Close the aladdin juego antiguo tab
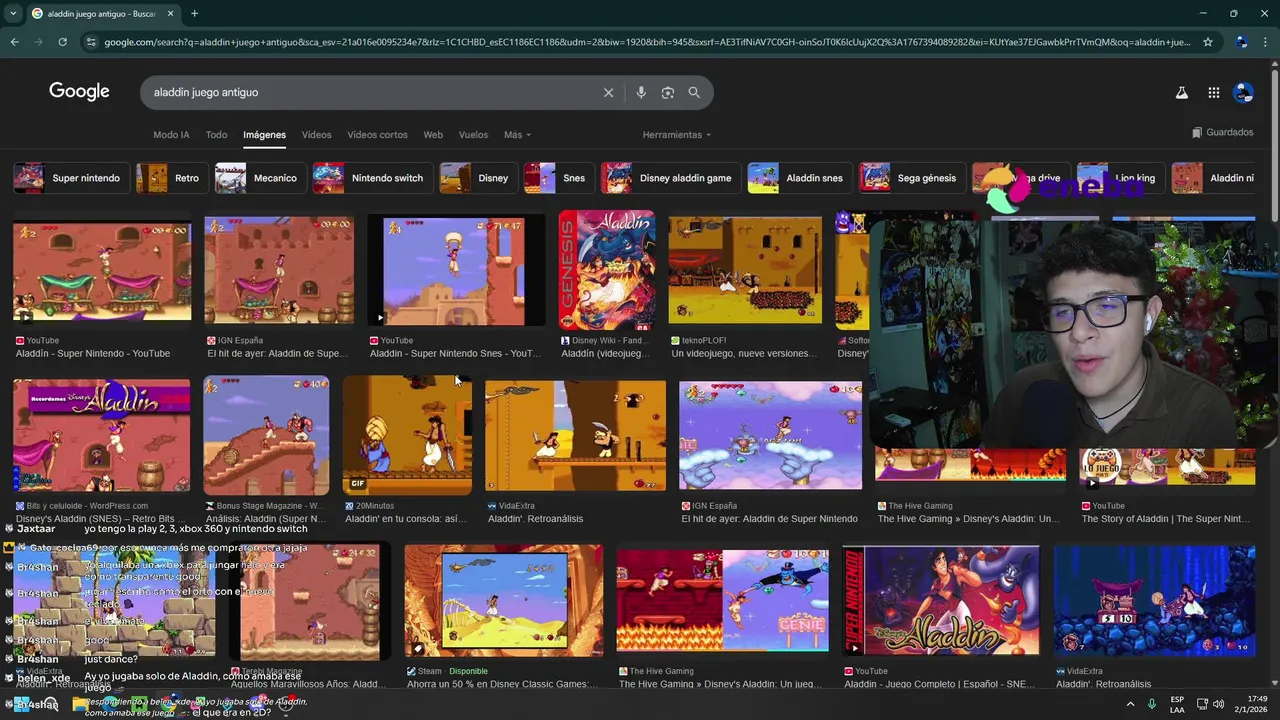The width and height of the screenshot is (1280, 720). [x=170, y=14]
